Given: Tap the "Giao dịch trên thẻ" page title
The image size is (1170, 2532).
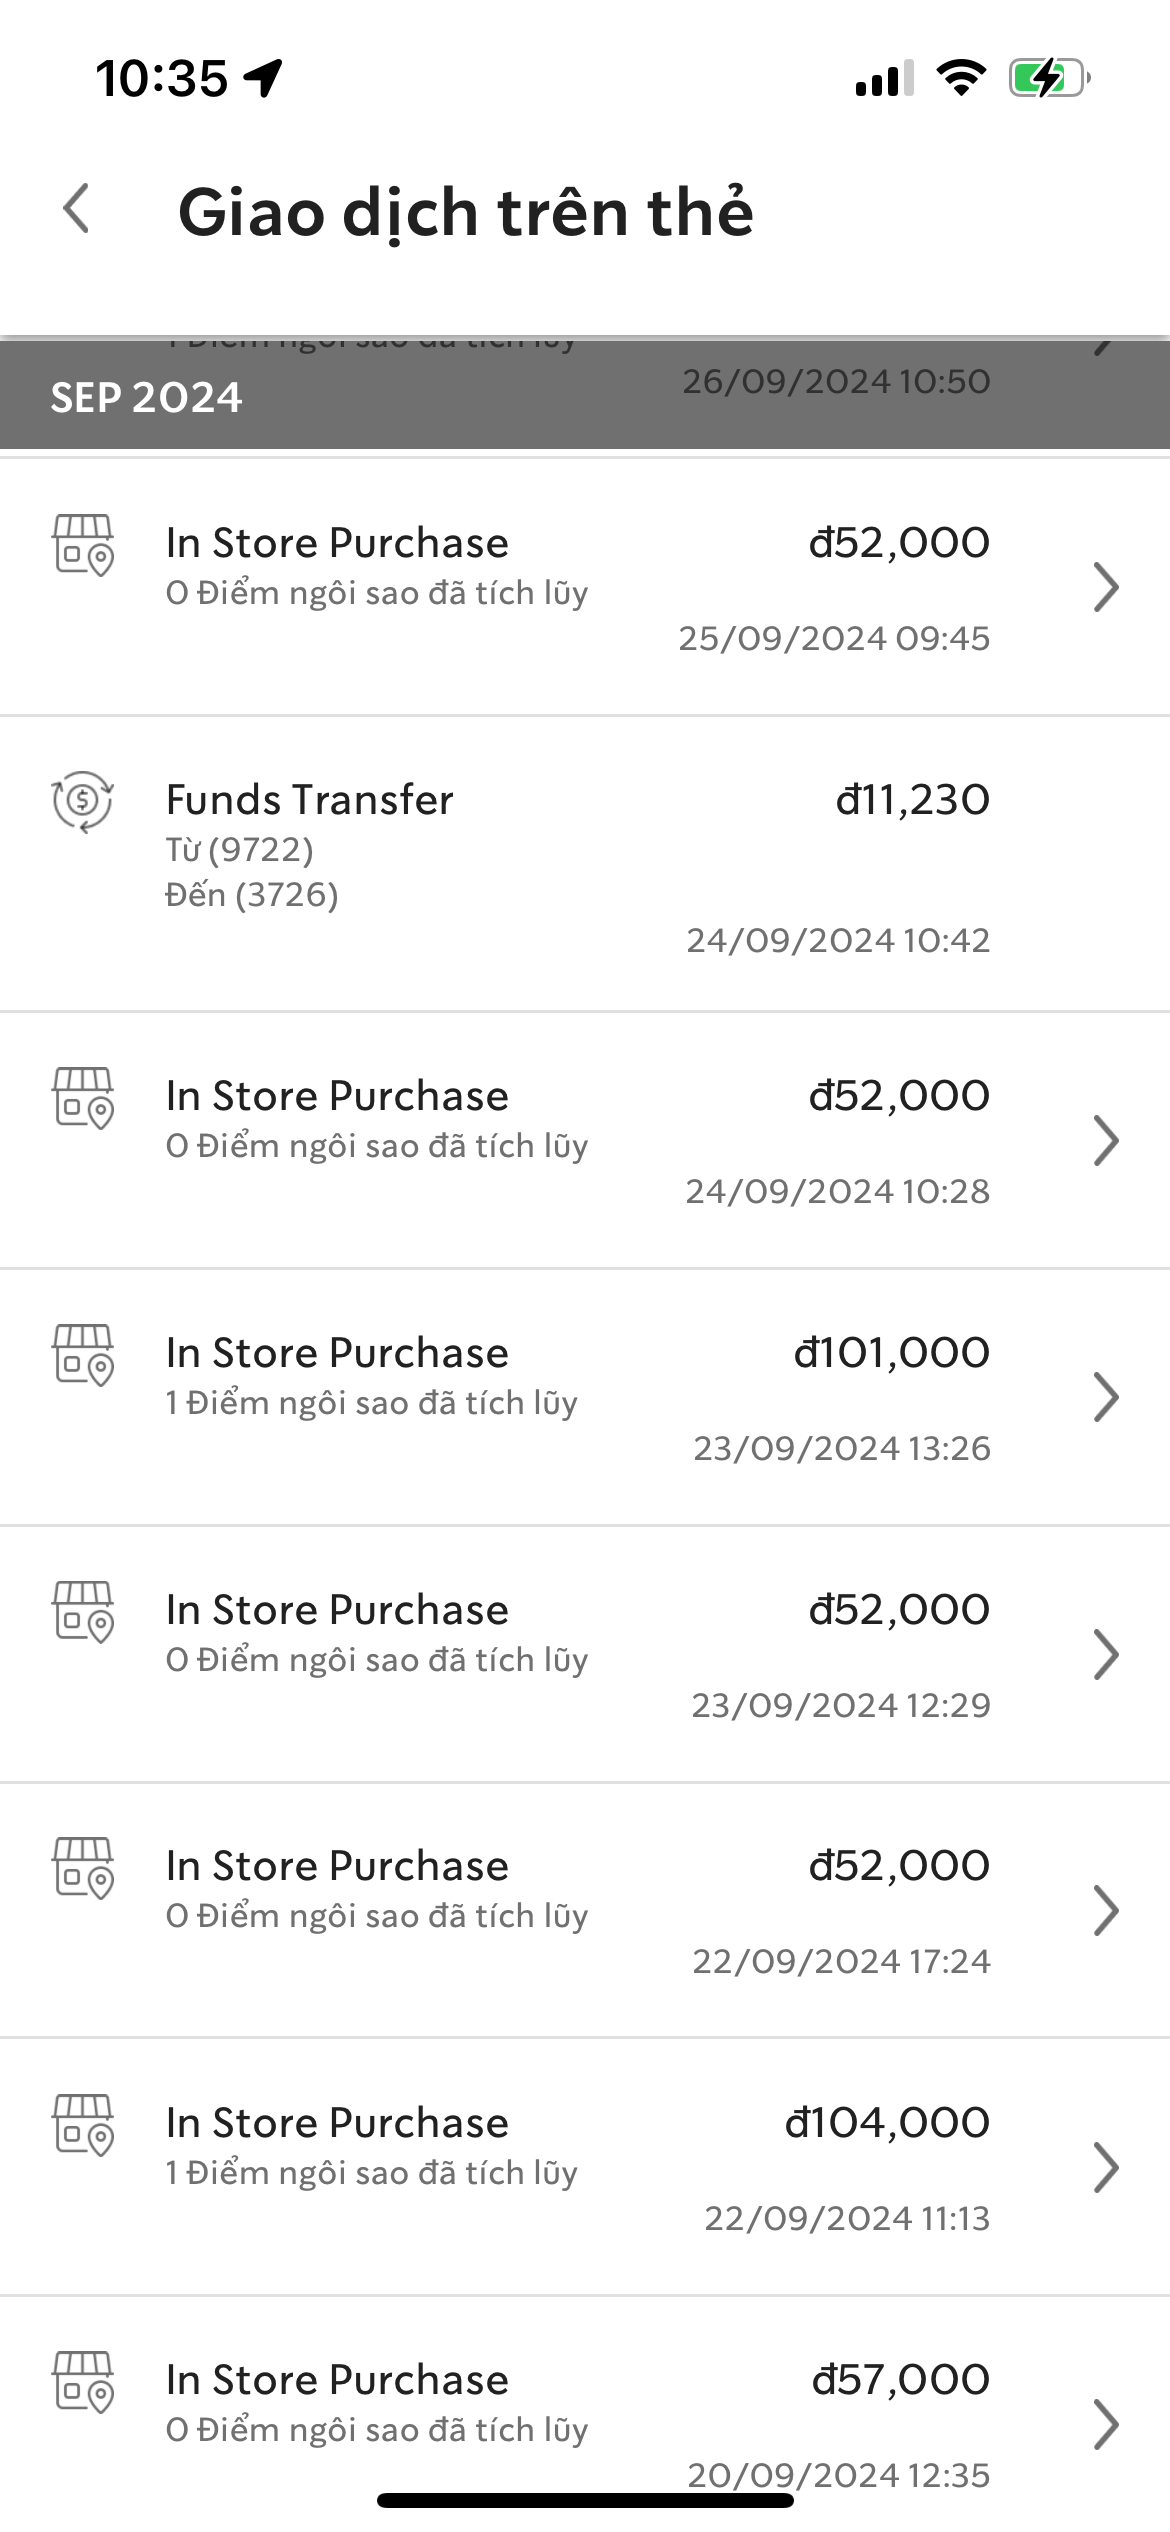Looking at the screenshot, I should (x=465, y=212).
